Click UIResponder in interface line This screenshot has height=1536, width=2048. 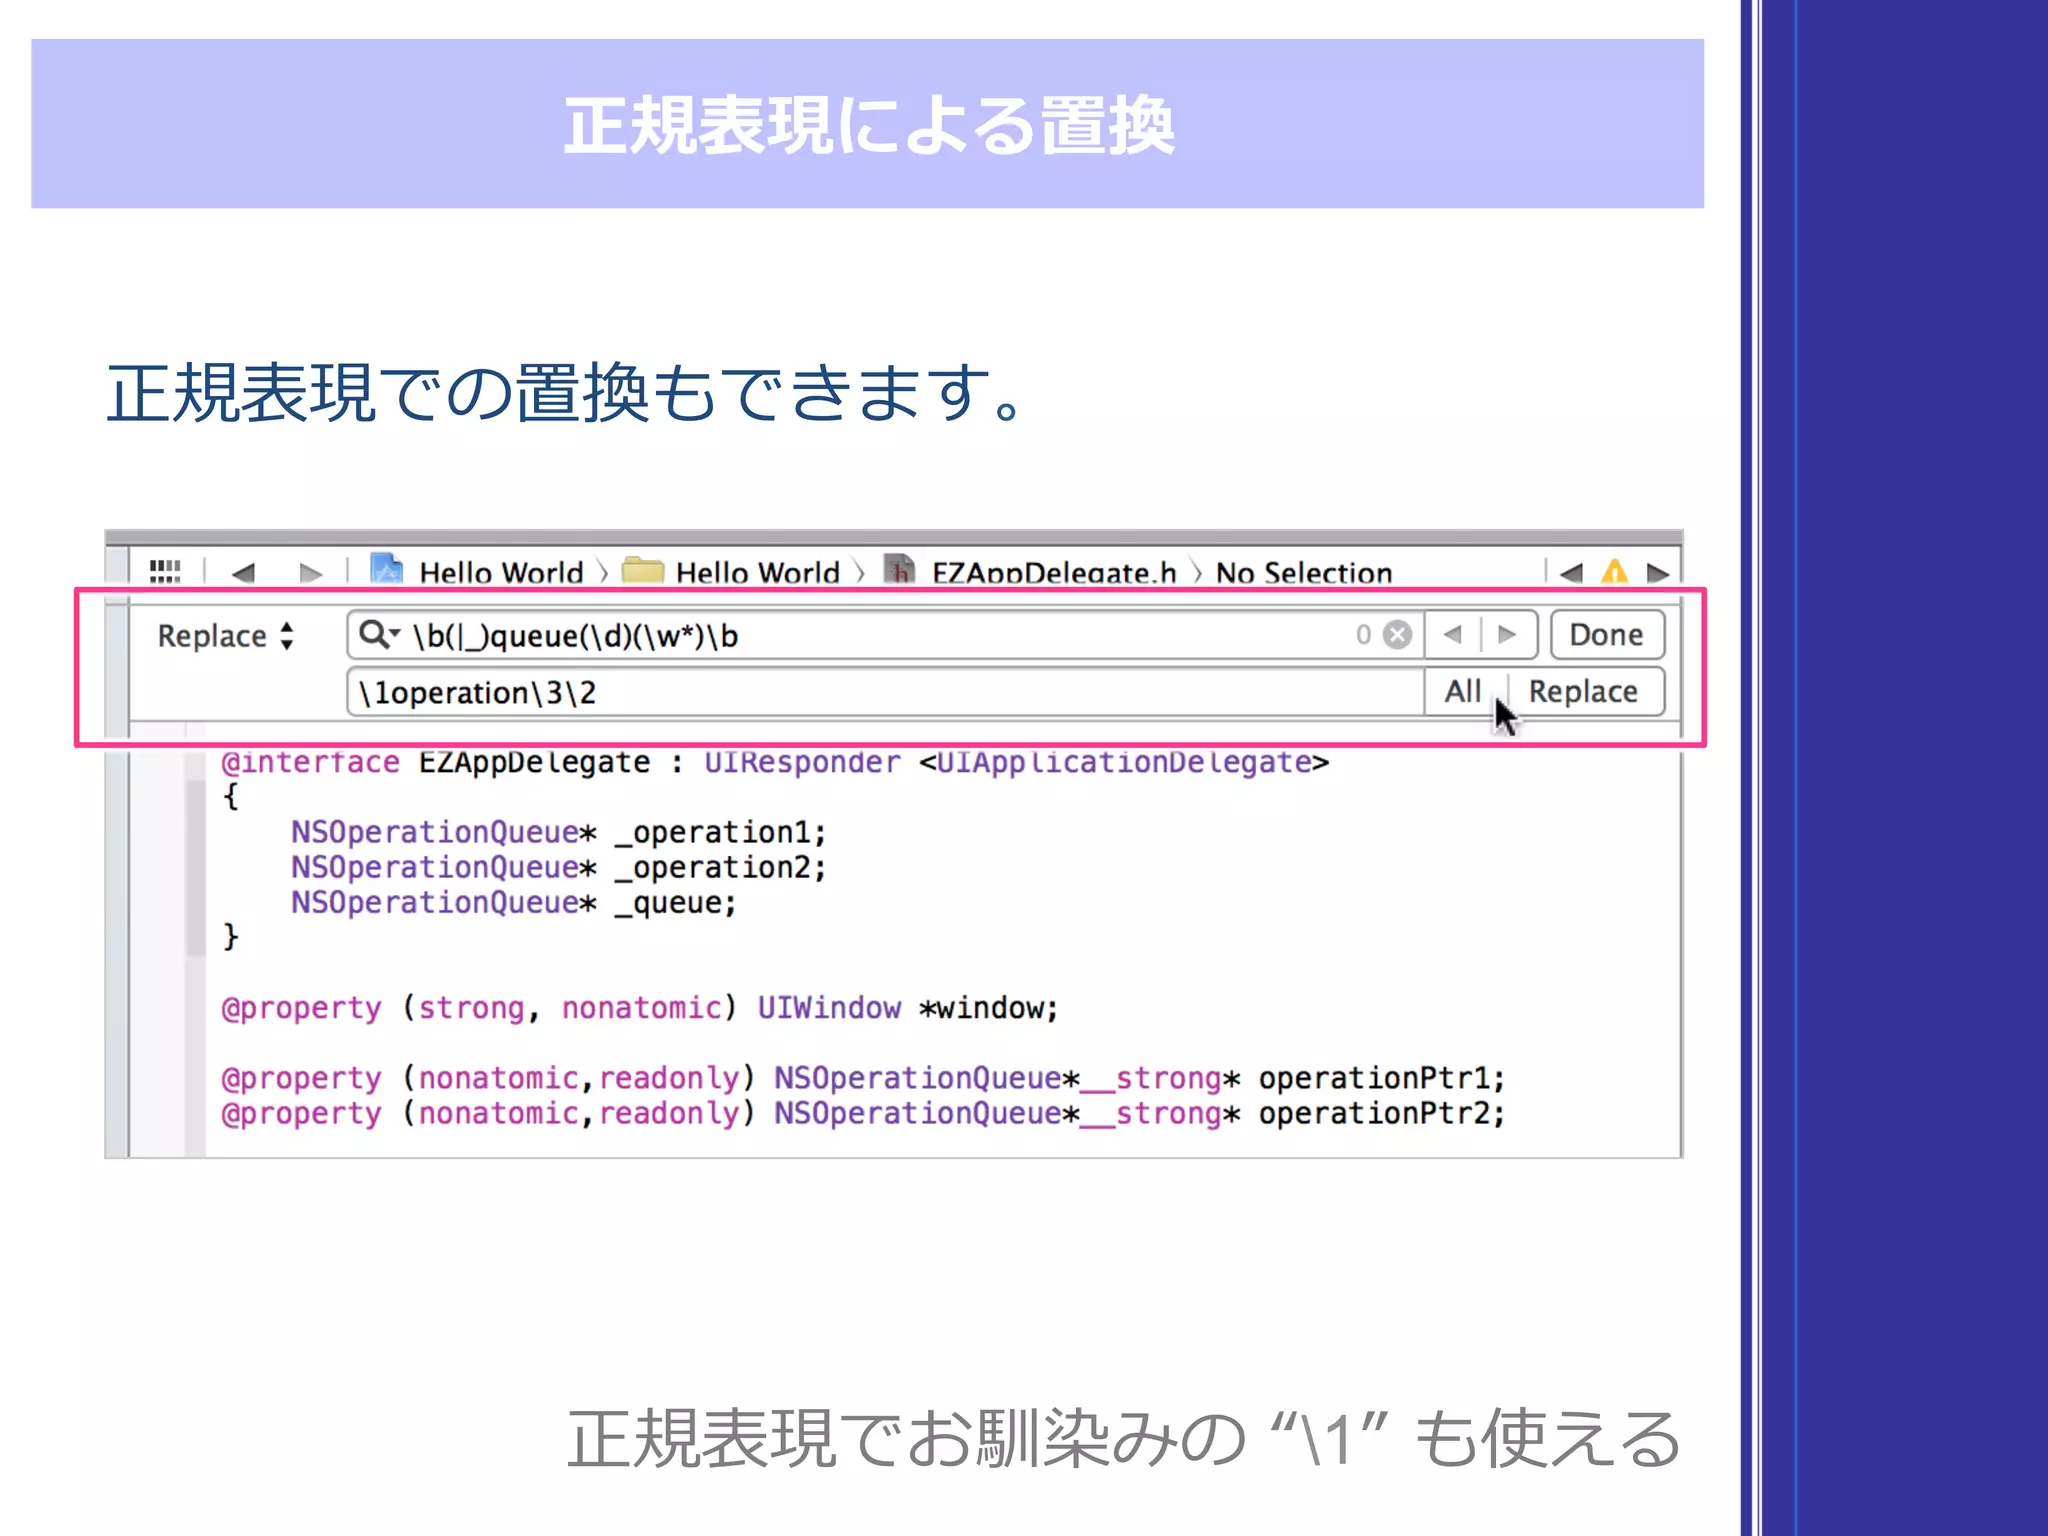802,762
